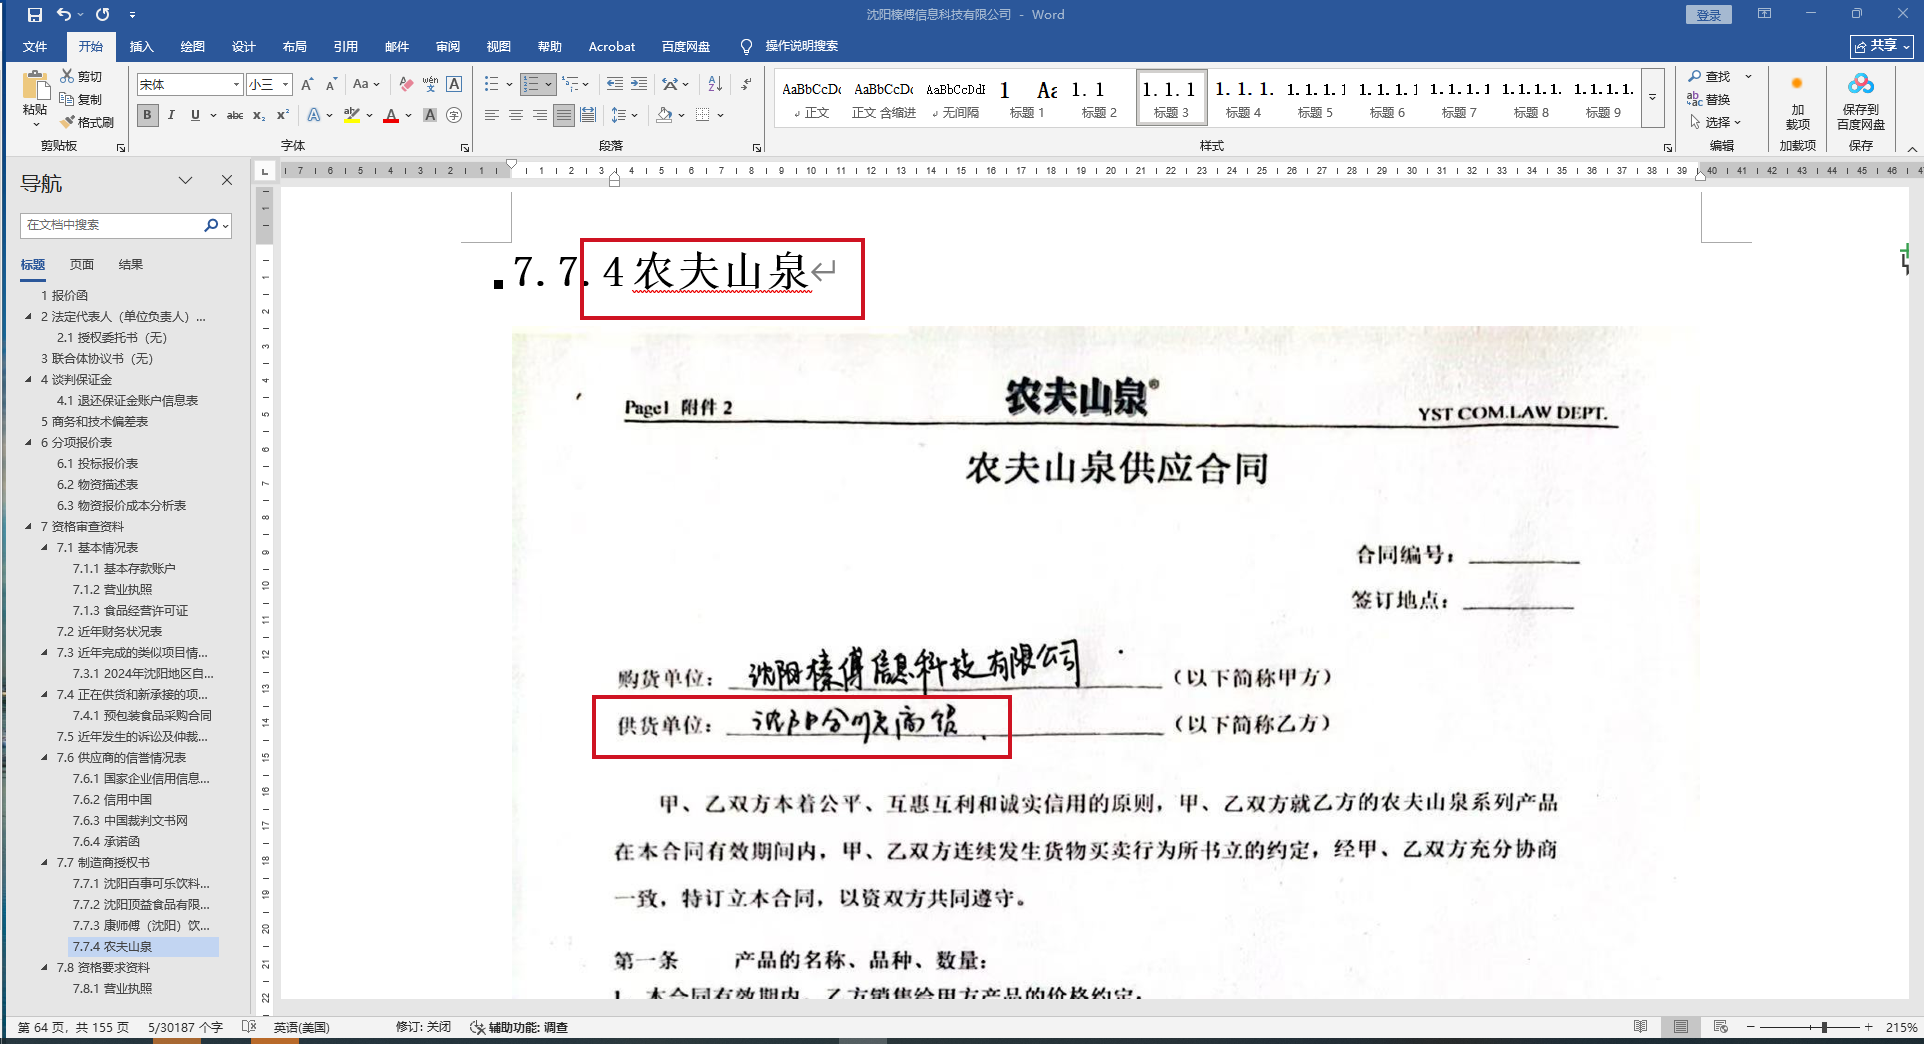The width and height of the screenshot is (1924, 1044).
Task: Apply subscript formatting
Action: point(259,115)
